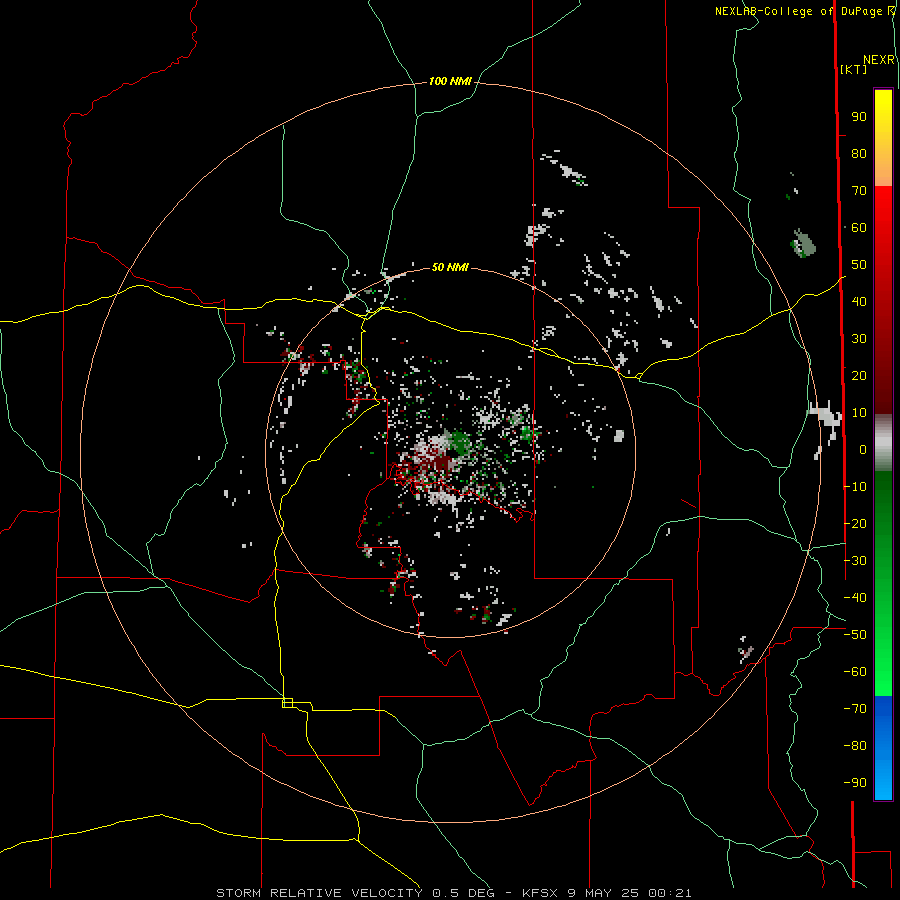Click the 90 value on the velocity scale

coord(859,117)
